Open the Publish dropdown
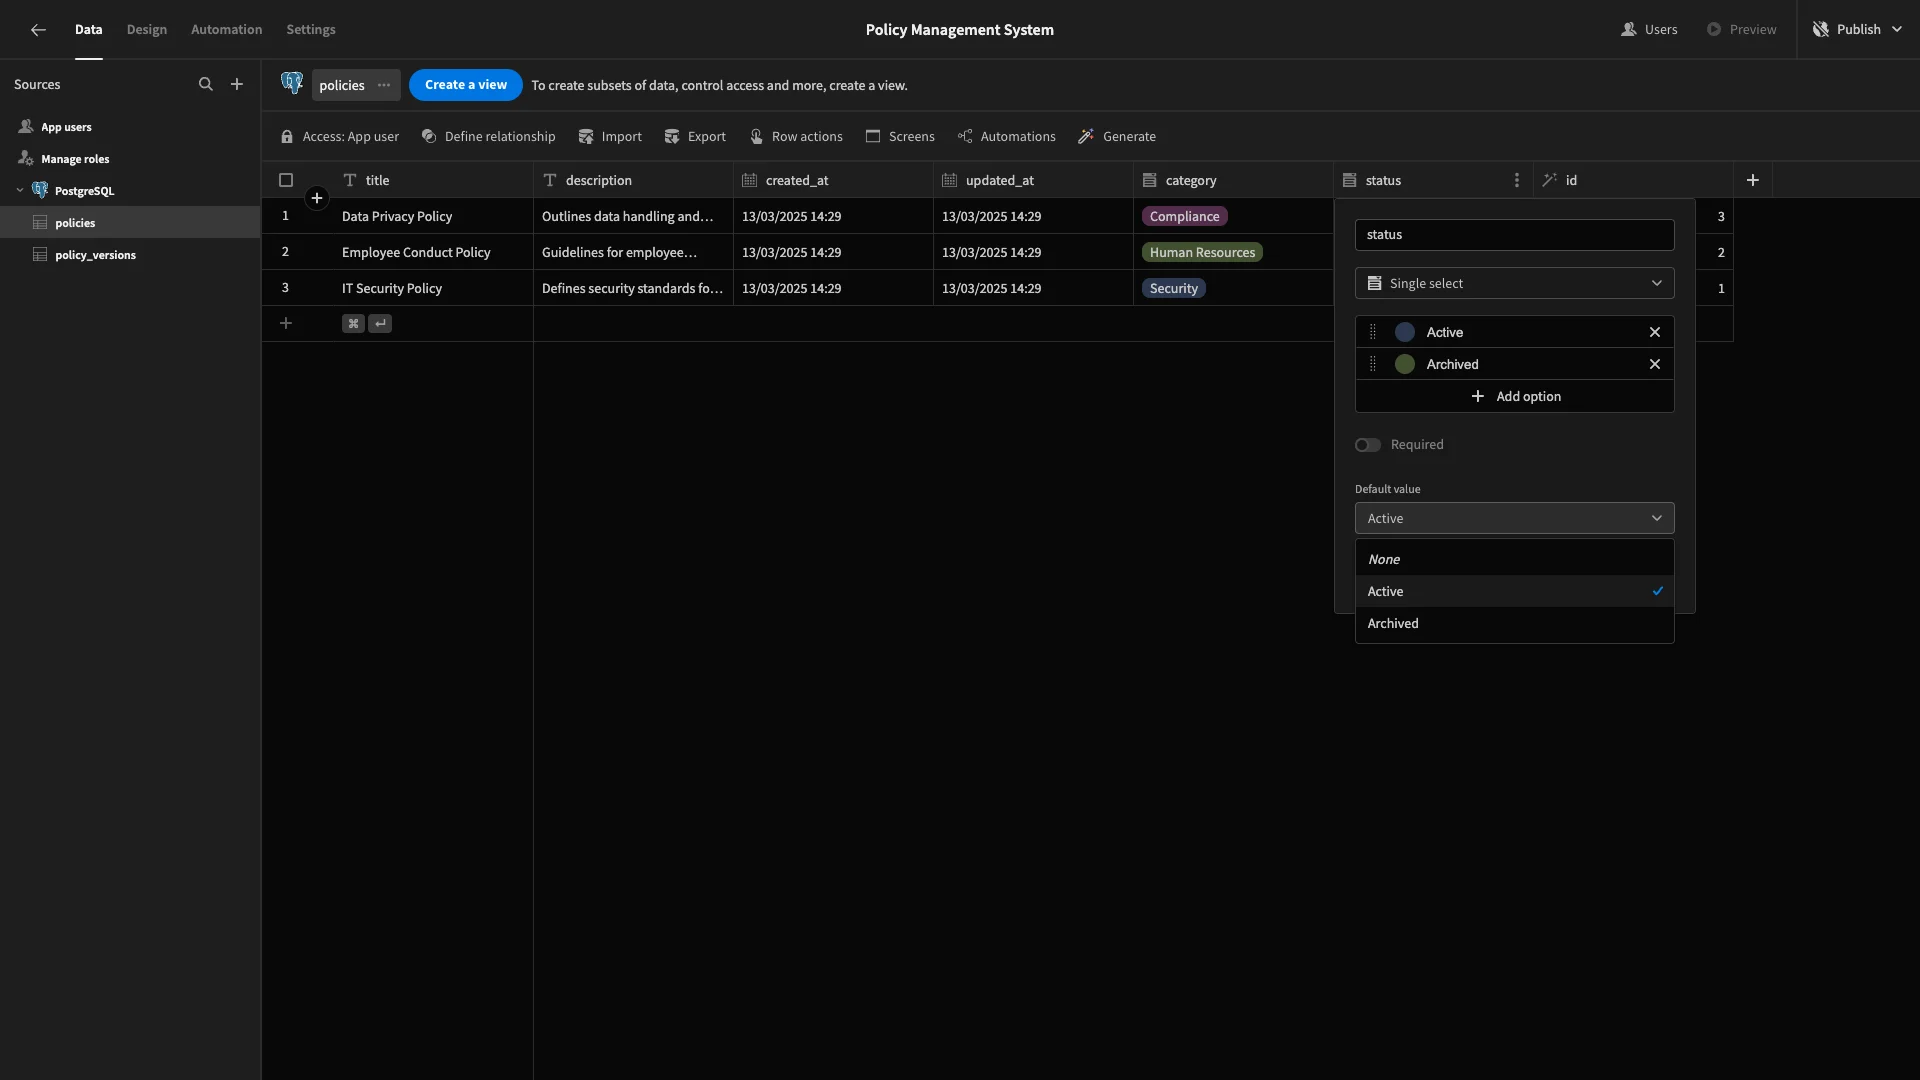 click(1858, 29)
